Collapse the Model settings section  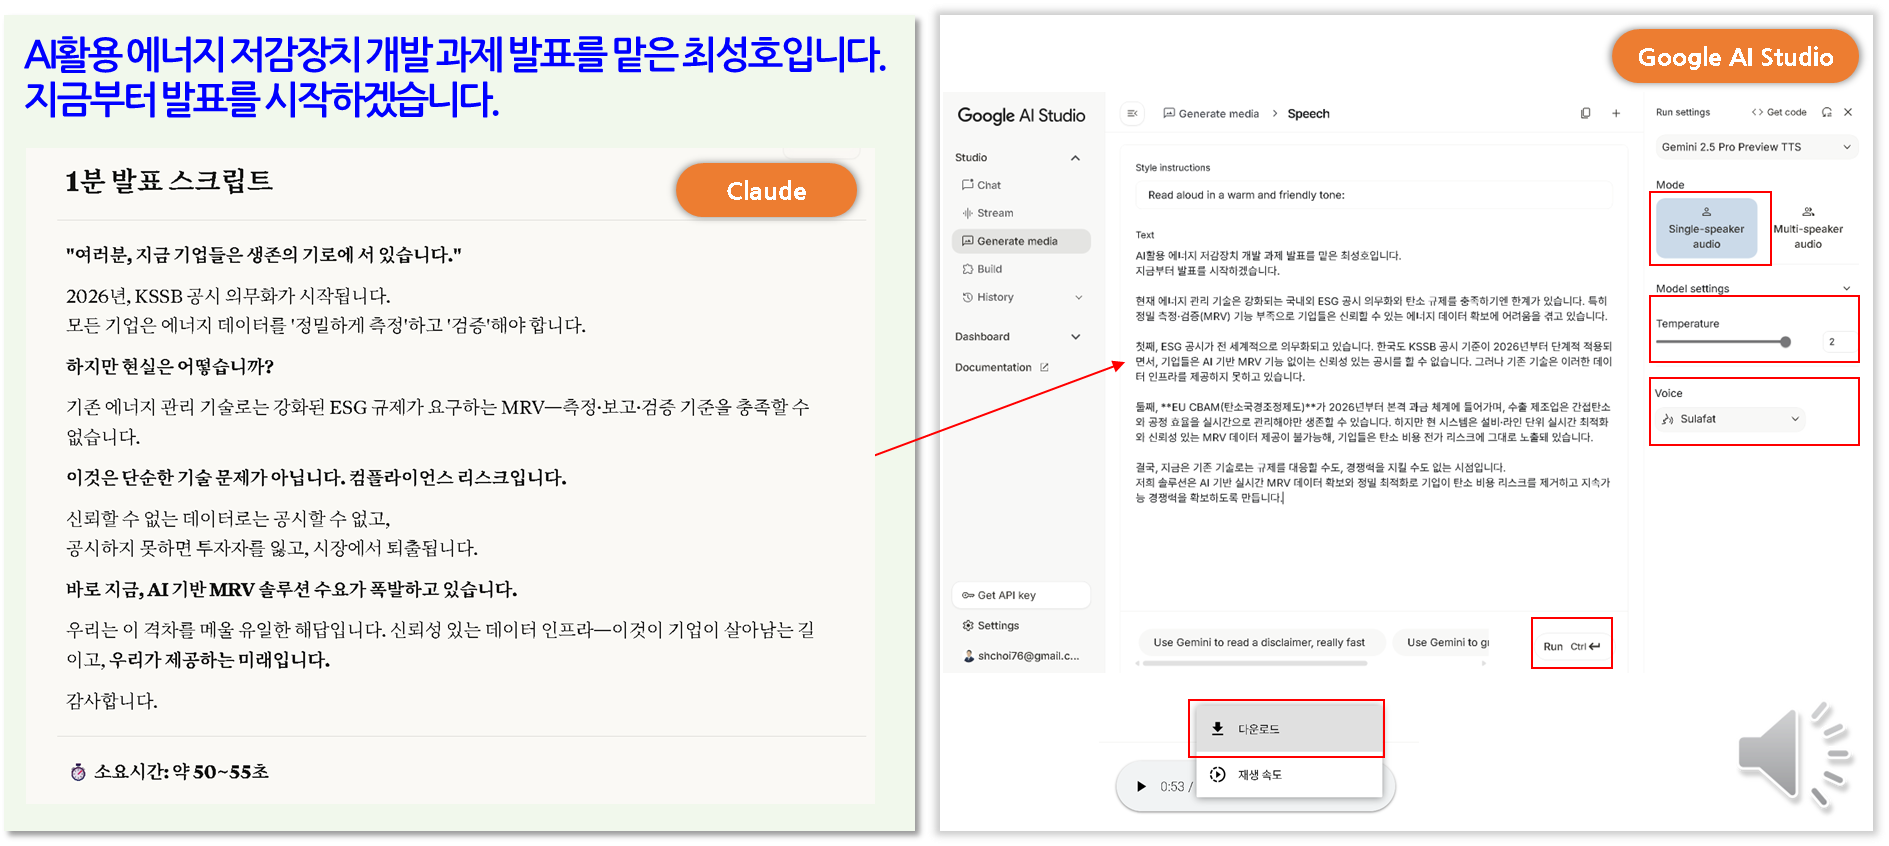[x=1846, y=289]
